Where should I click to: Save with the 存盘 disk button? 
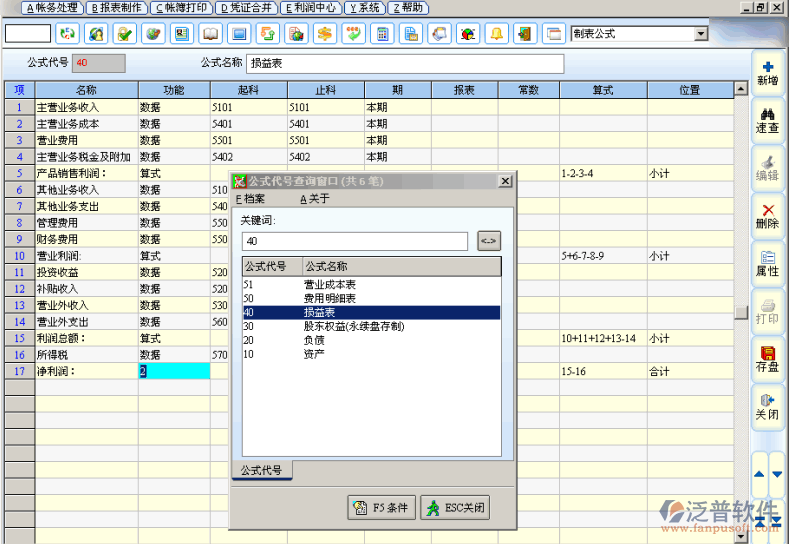pyautogui.click(x=767, y=359)
